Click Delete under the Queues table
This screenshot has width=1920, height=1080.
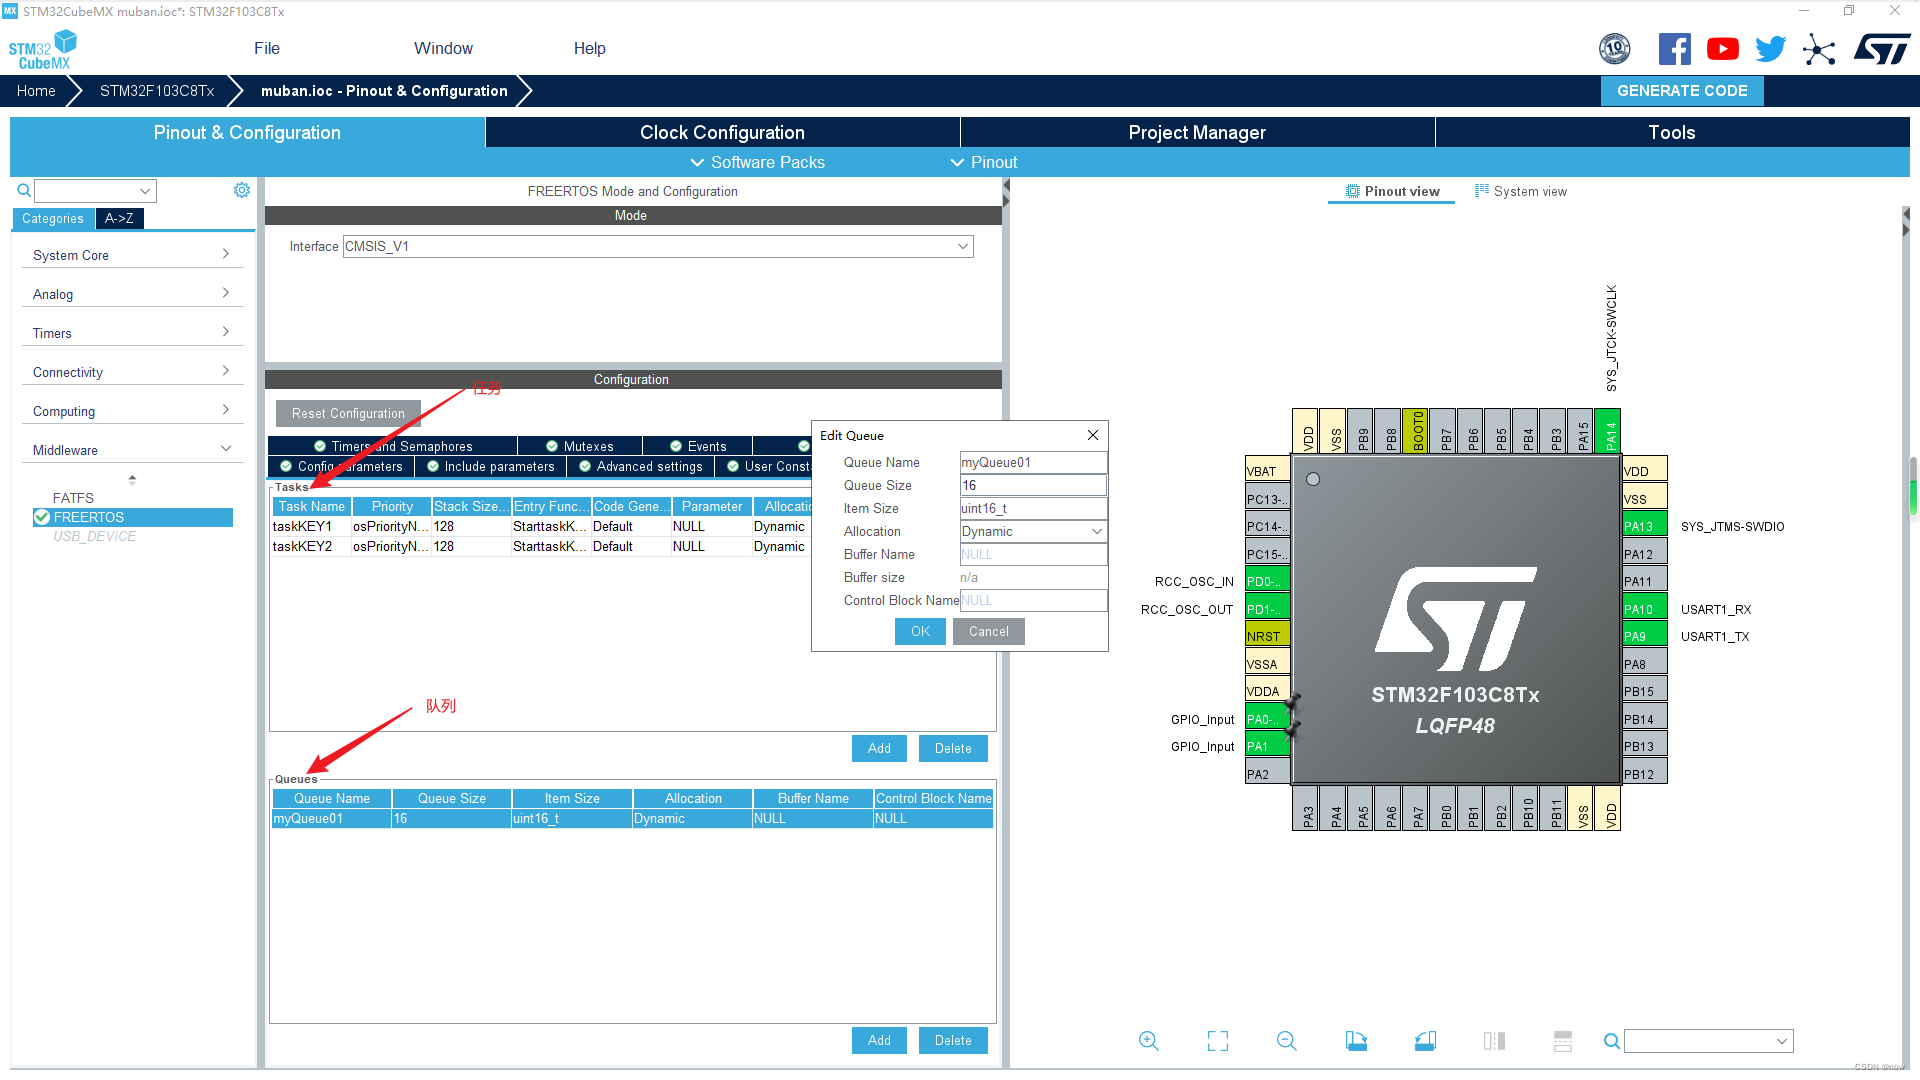pos(953,1040)
